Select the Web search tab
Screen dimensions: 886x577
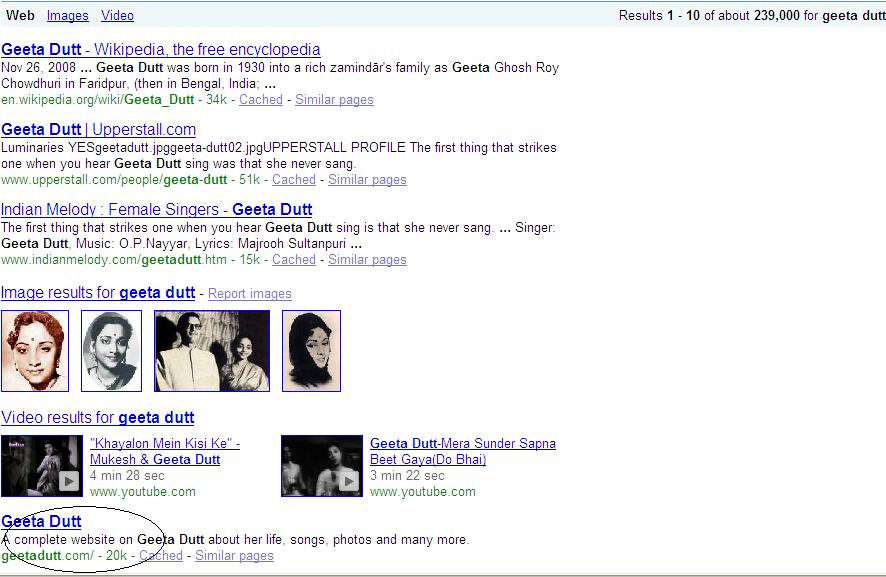[20, 15]
